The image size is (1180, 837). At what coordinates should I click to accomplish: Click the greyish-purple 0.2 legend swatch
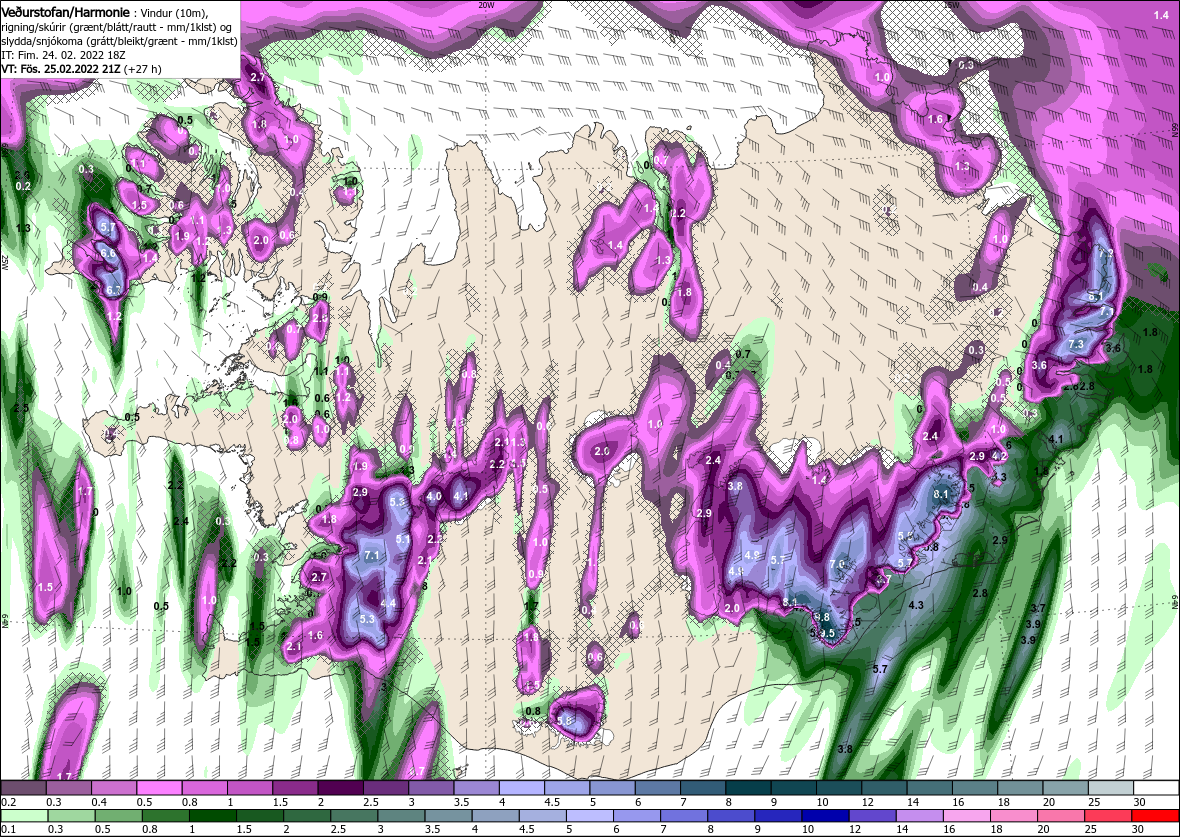click(x=23, y=787)
